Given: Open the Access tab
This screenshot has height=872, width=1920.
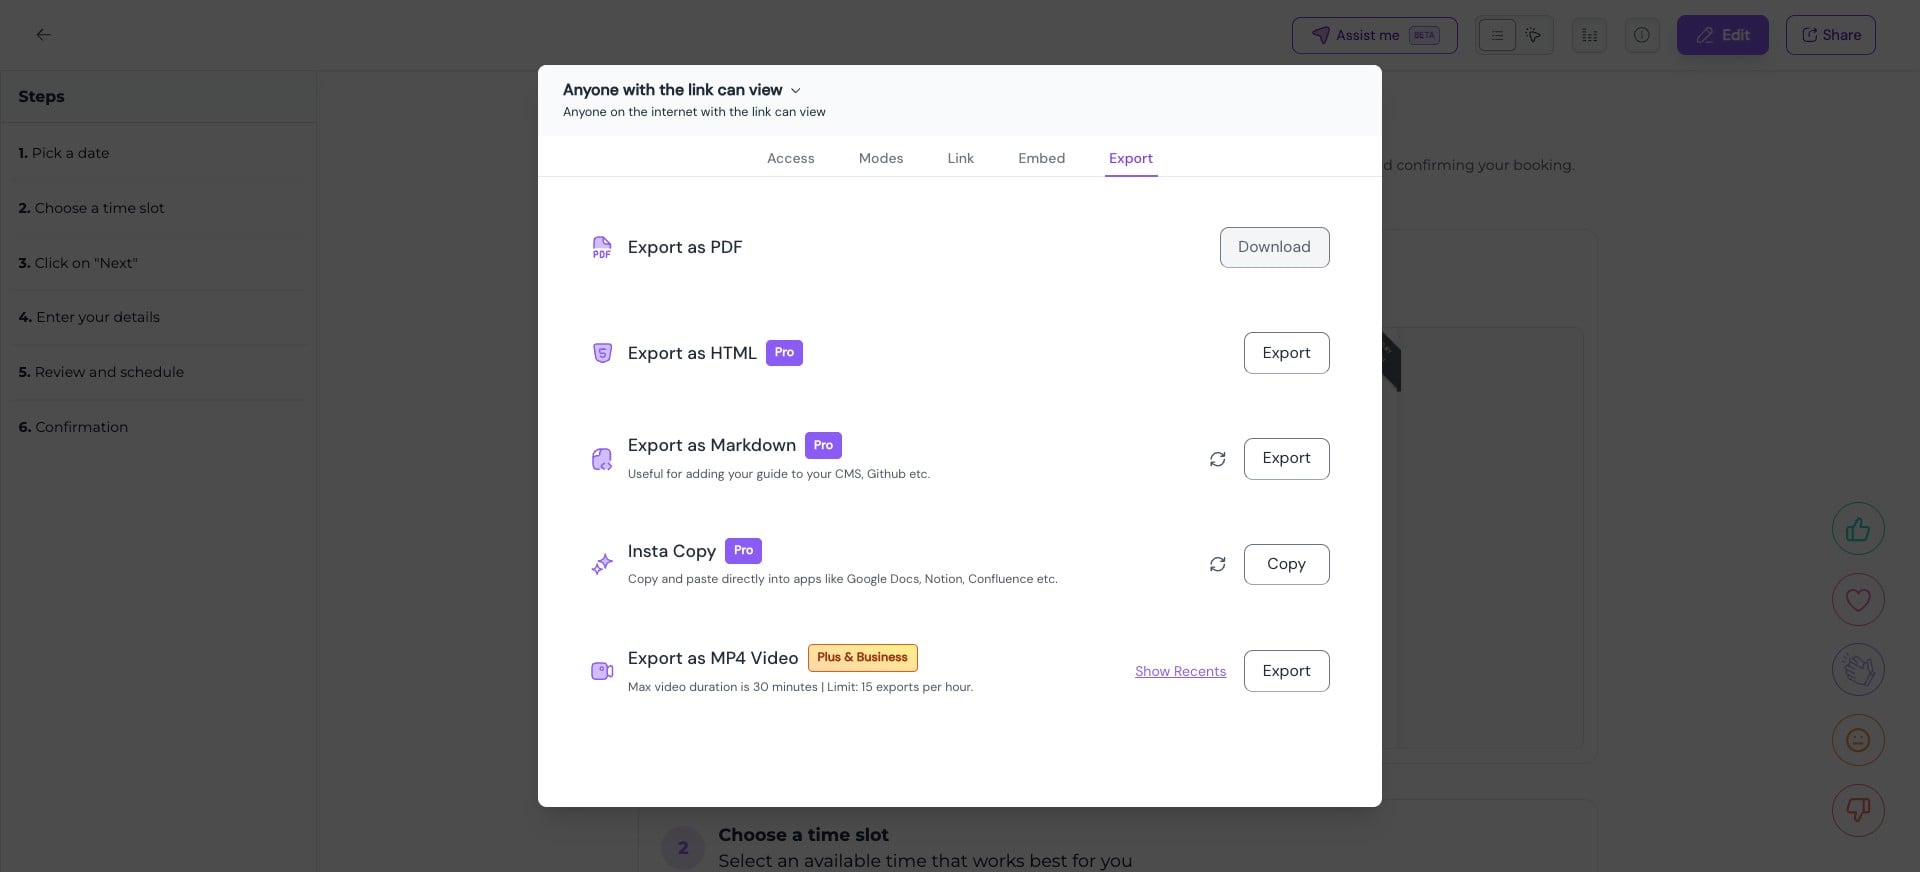Looking at the screenshot, I should click(x=790, y=158).
